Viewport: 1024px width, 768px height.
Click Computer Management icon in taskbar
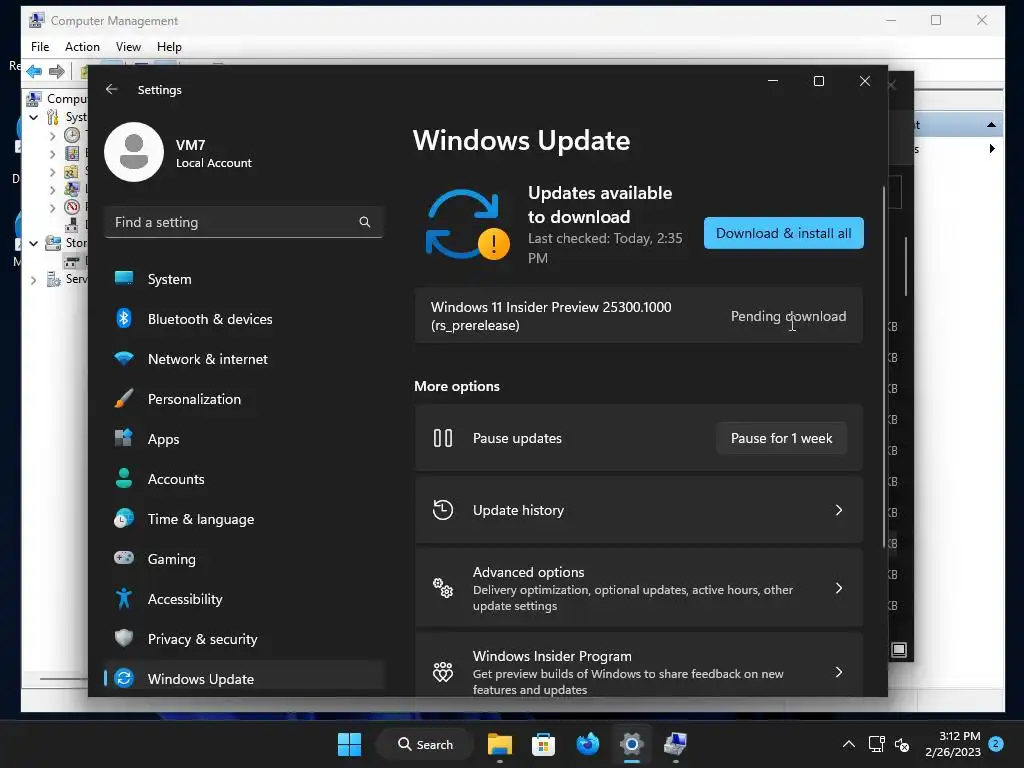tap(675, 744)
